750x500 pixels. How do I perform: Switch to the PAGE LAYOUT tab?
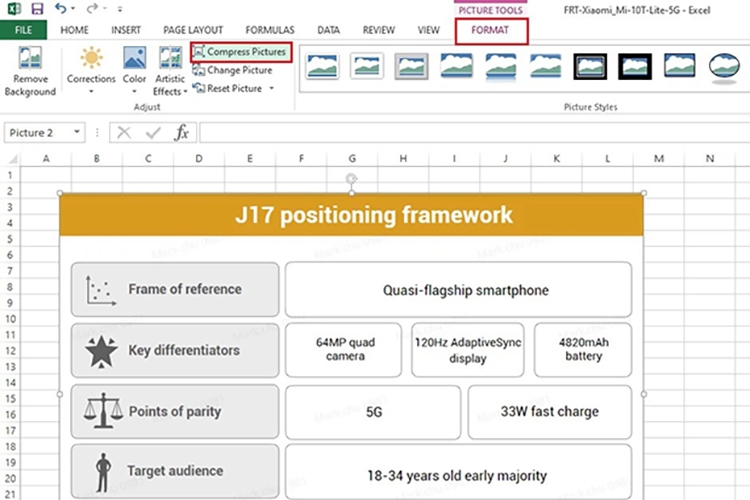click(x=193, y=30)
